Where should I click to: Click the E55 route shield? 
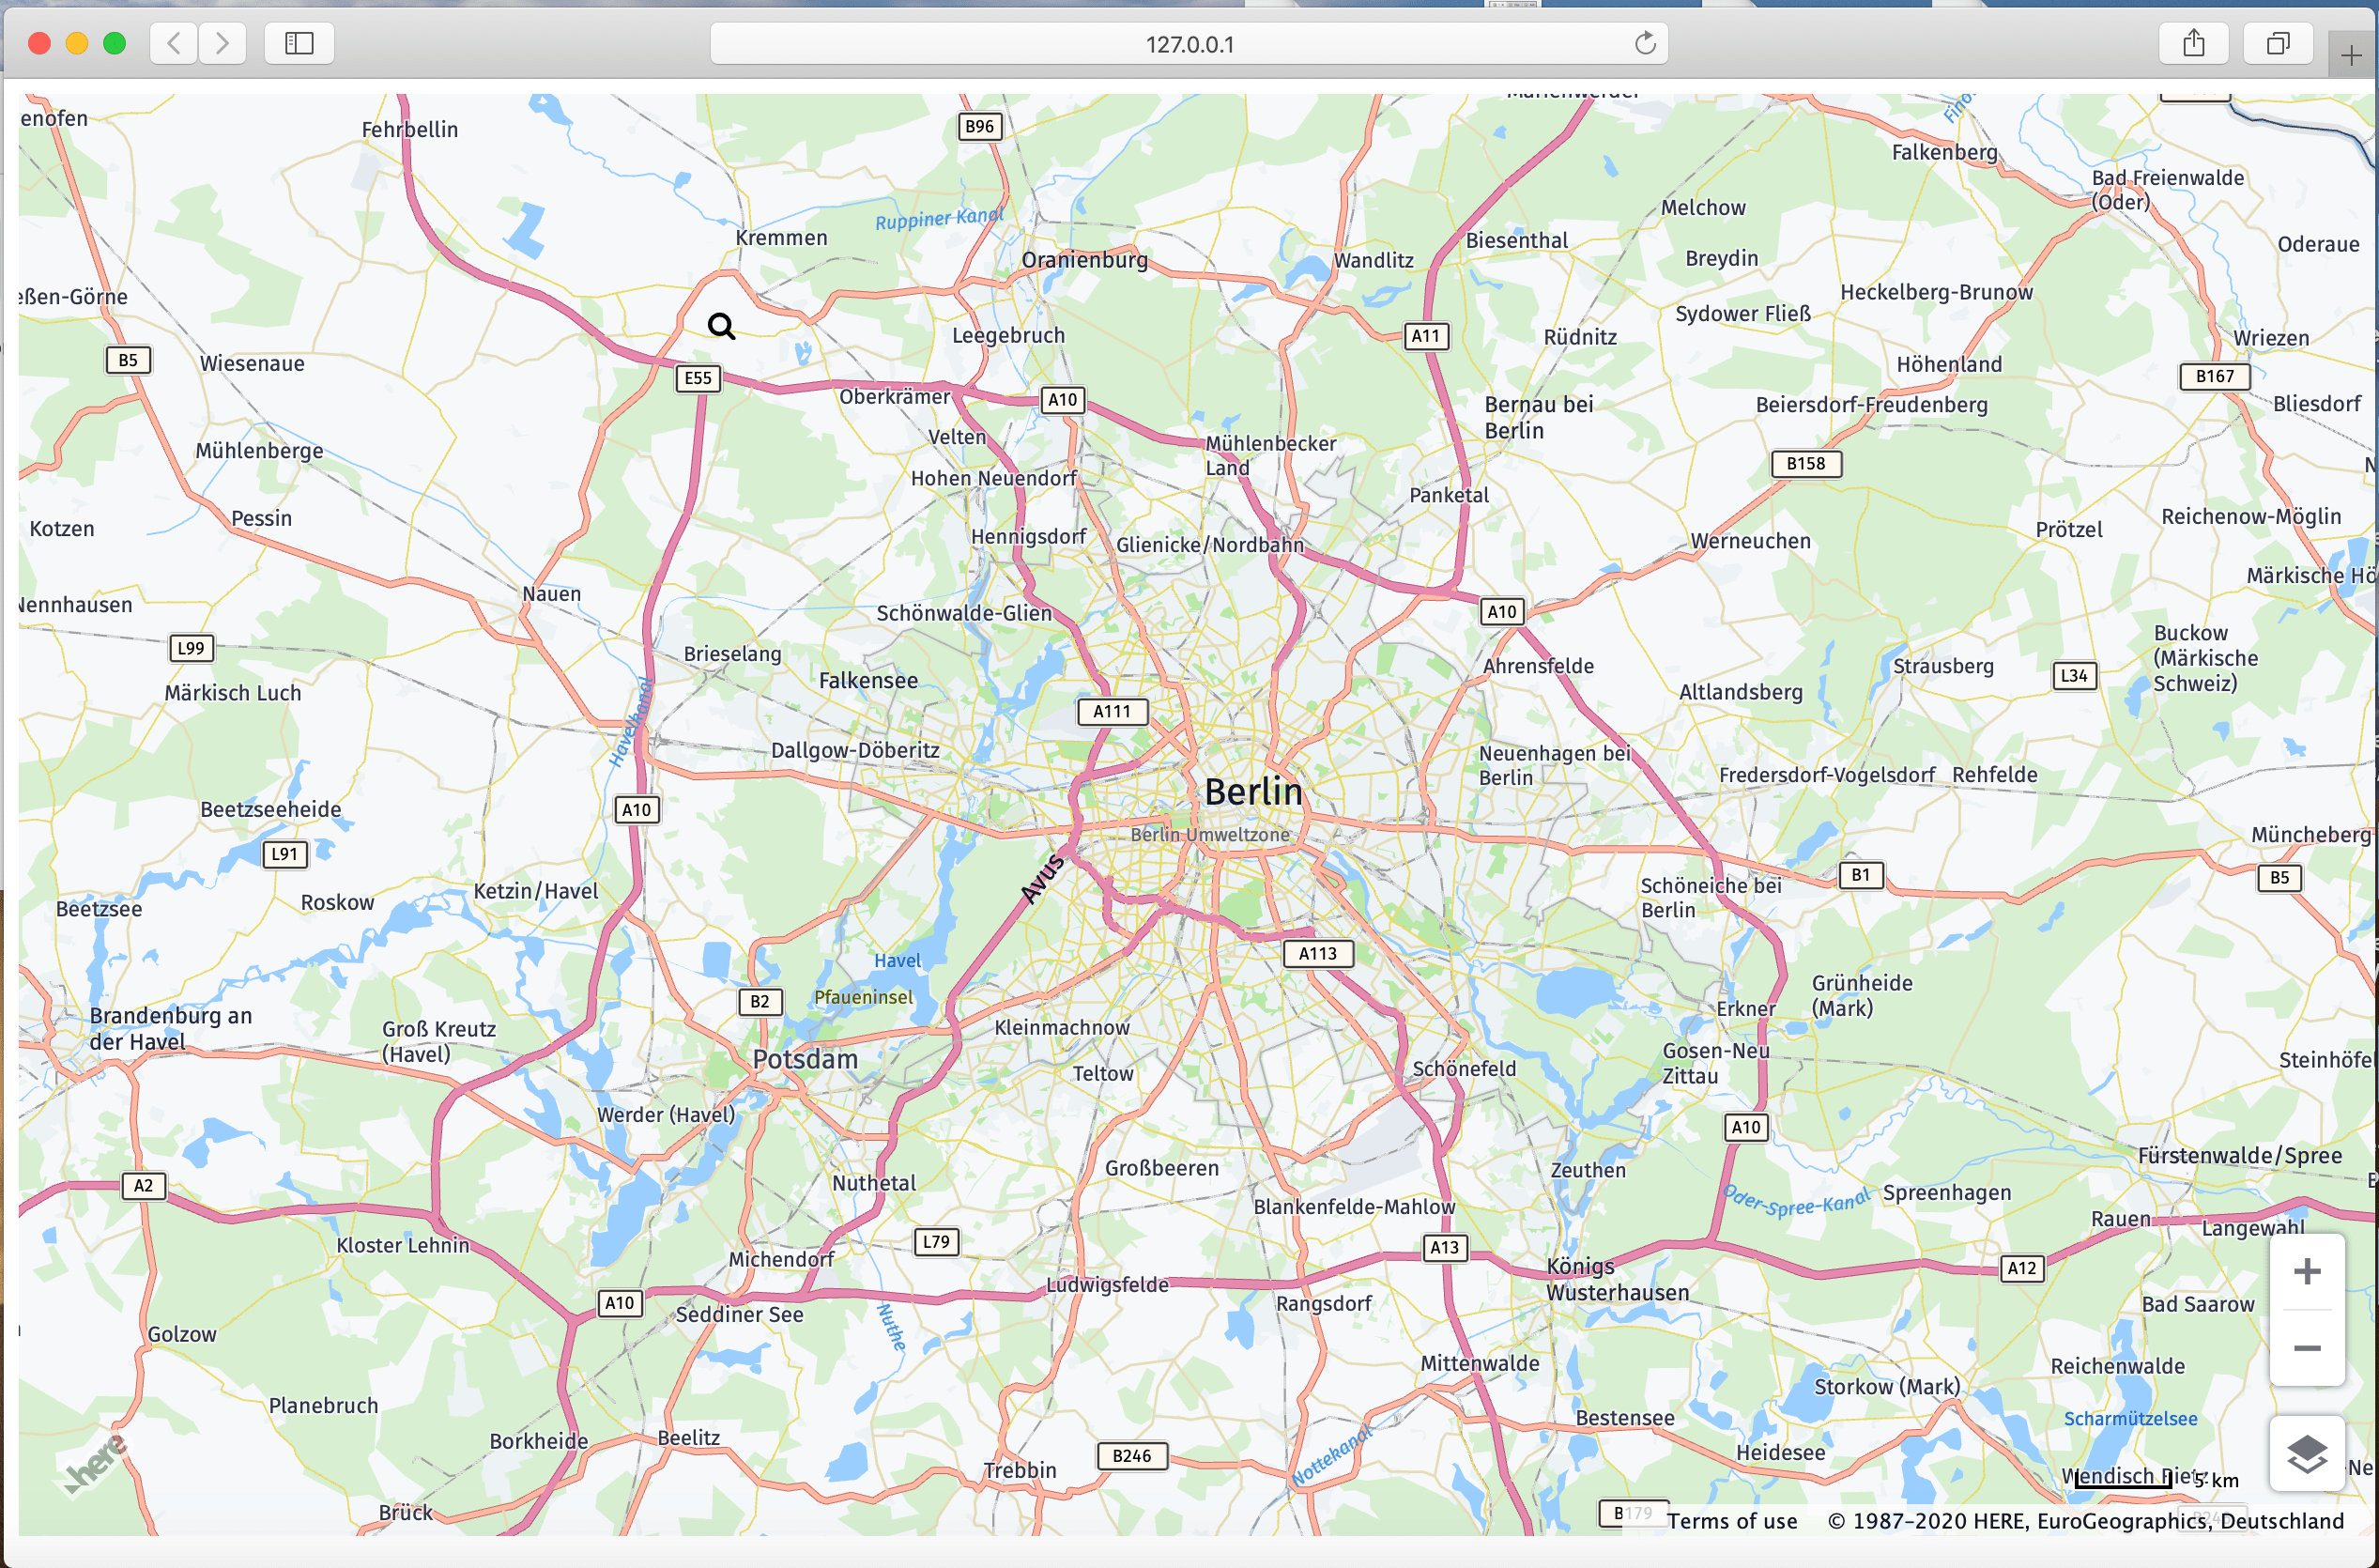[698, 378]
